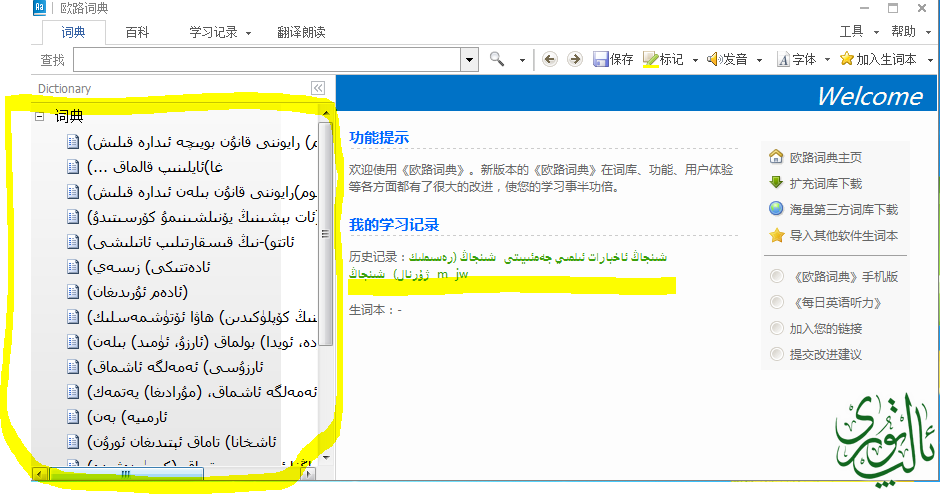Click the vertical scrollbar thumb in word list

pos(326,234)
